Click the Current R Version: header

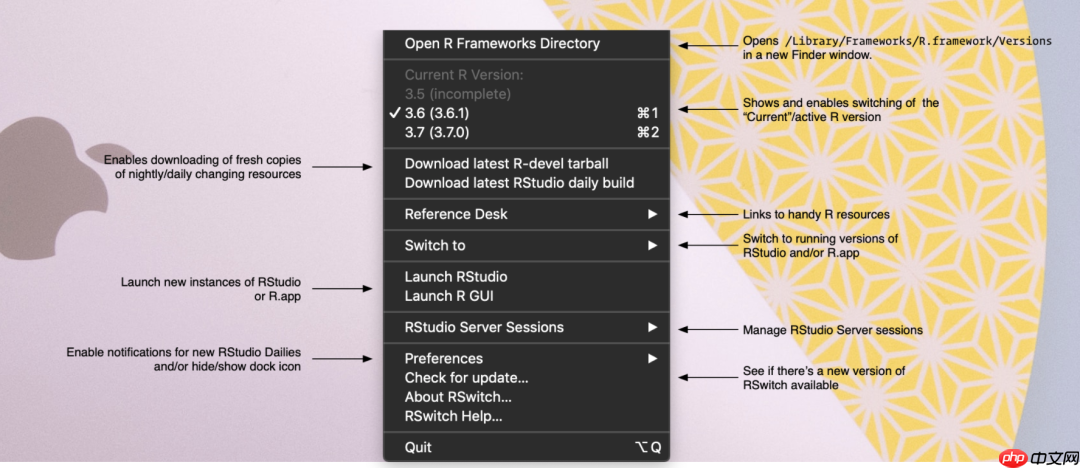[x=464, y=74]
